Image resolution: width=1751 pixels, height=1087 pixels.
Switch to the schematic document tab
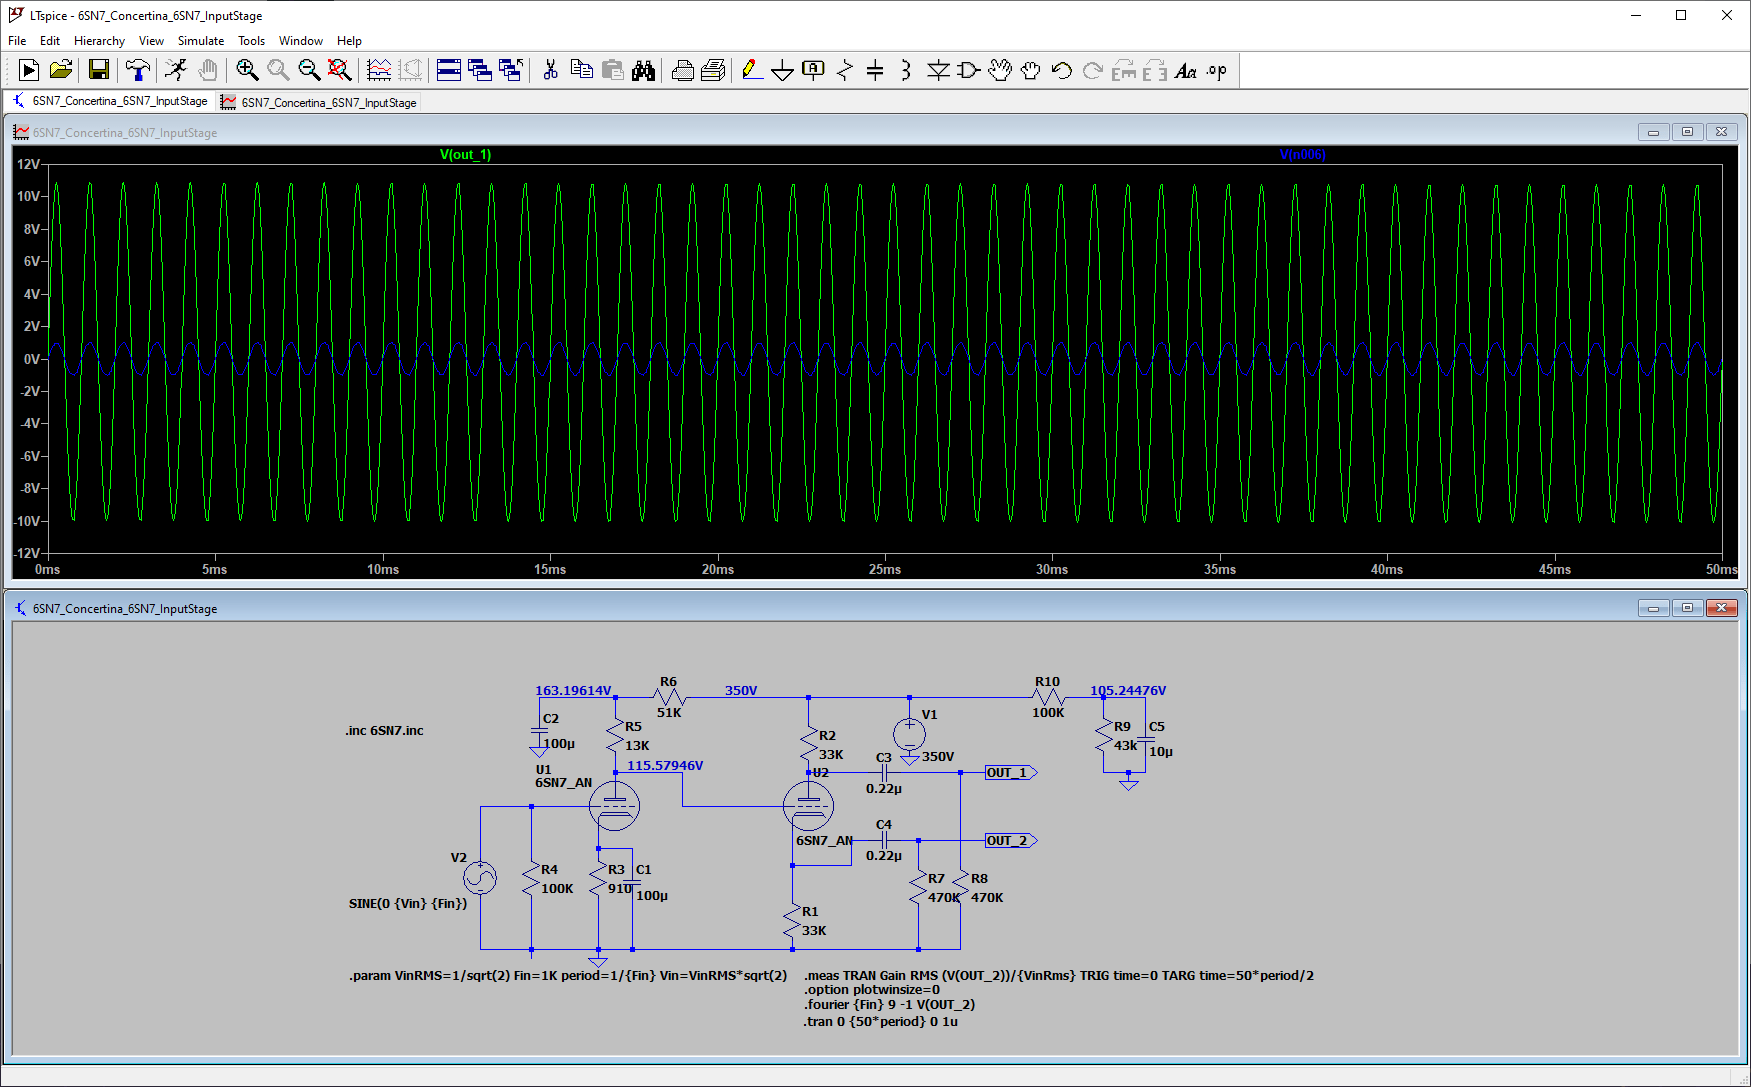pyautogui.click(x=110, y=101)
